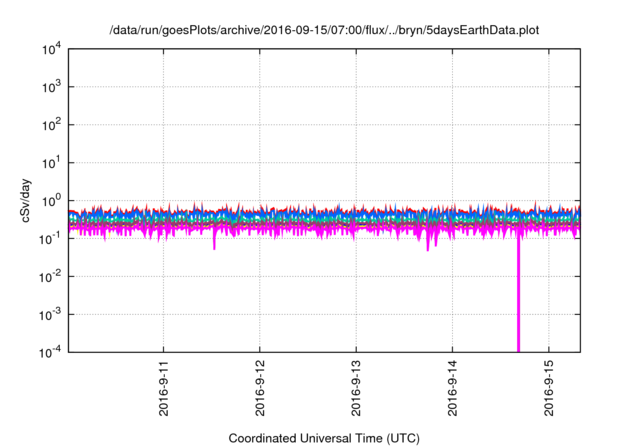This screenshot has width=640, height=448.
Task: Select the 10^-1 y-axis label
Action: [x=51, y=239]
